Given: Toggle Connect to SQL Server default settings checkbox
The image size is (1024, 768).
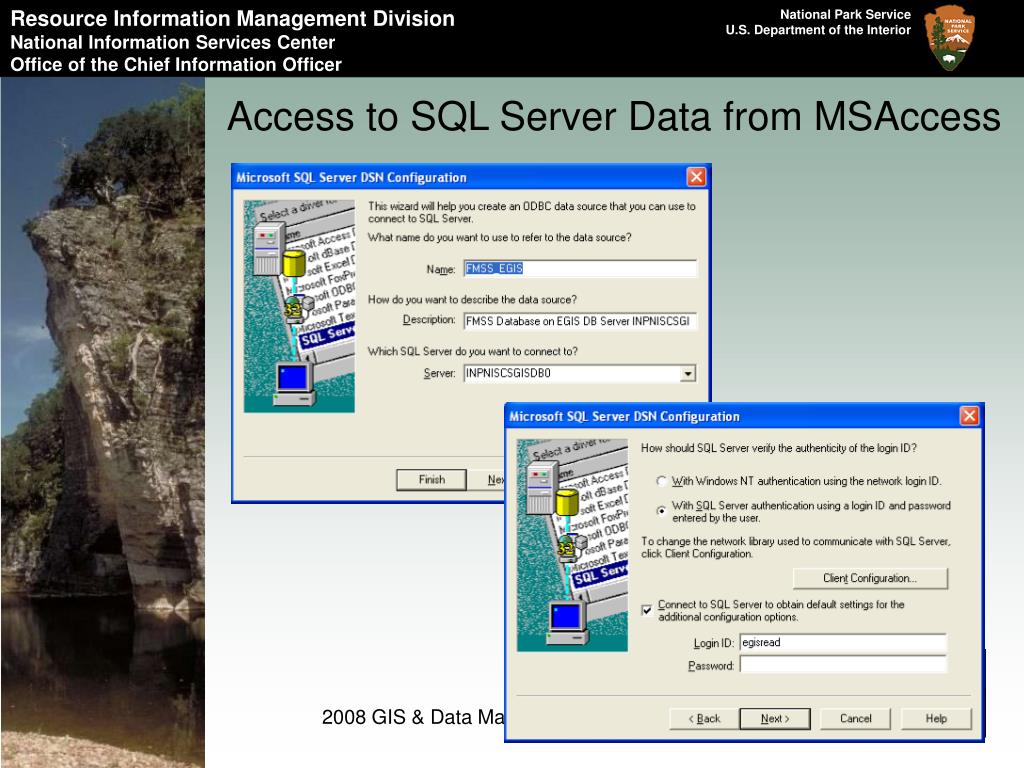Looking at the screenshot, I should click(x=647, y=611).
